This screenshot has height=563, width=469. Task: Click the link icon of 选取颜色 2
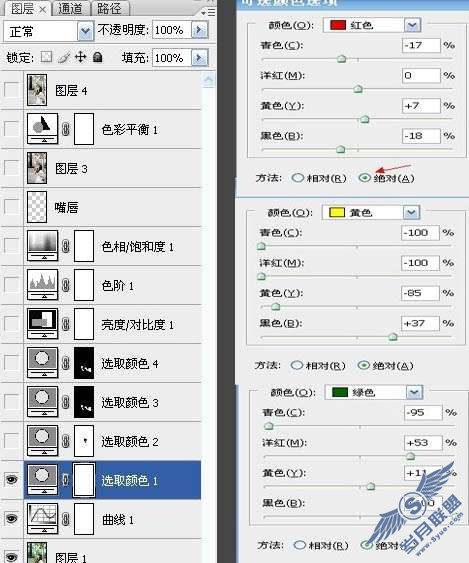[x=66, y=441]
